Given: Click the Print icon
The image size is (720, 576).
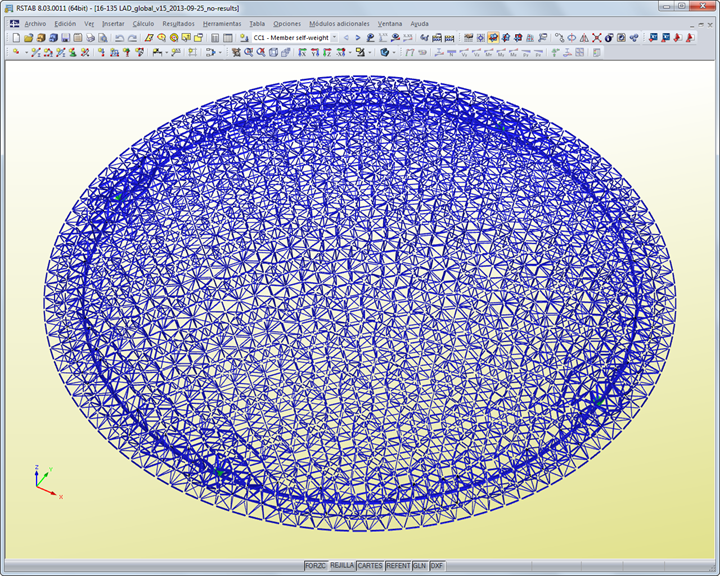Looking at the screenshot, I should point(90,38).
